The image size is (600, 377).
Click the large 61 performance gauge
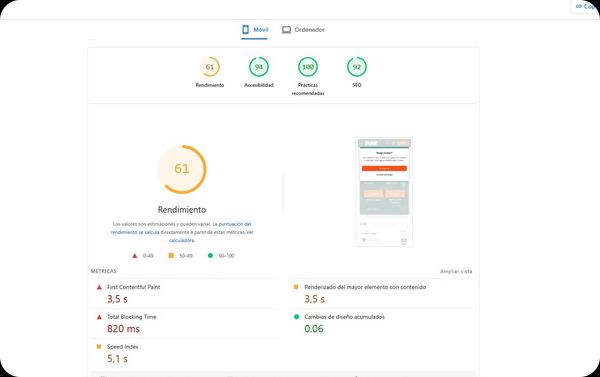[182, 169]
